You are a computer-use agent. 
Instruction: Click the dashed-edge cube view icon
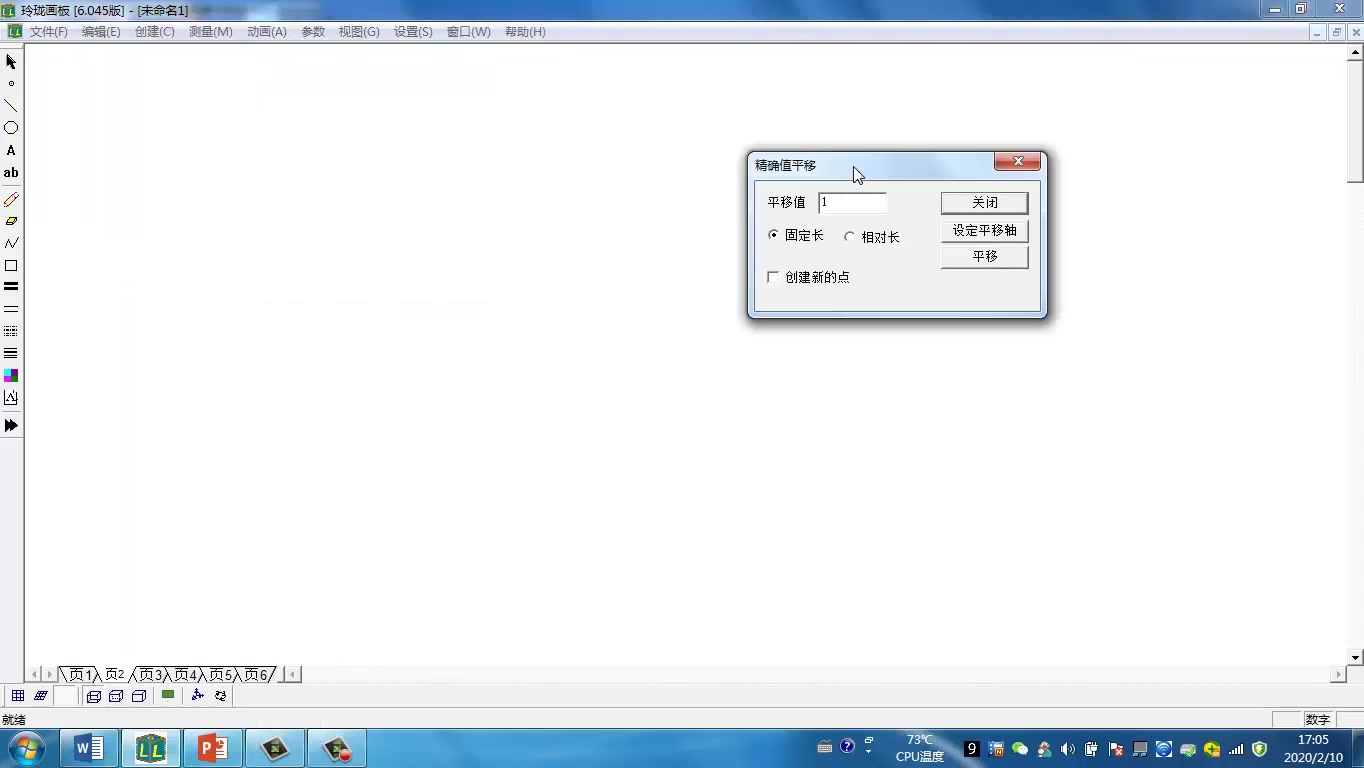pos(116,696)
